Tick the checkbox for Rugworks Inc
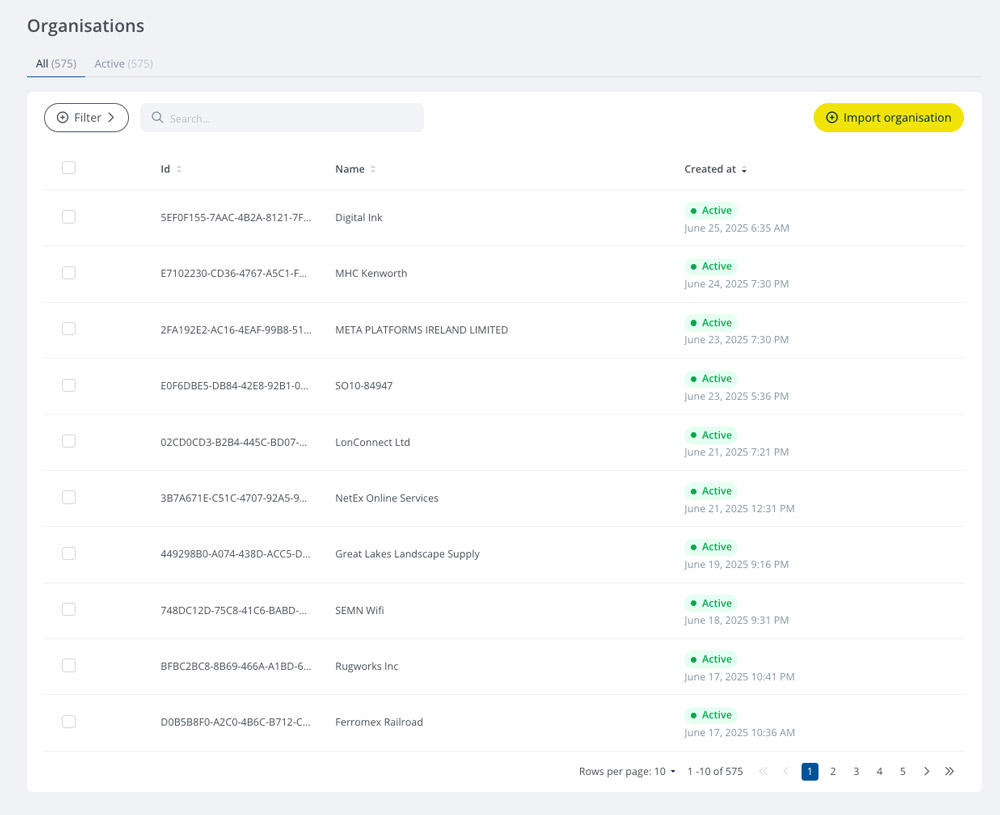The width and height of the screenshot is (1000, 815). [x=69, y=665]
